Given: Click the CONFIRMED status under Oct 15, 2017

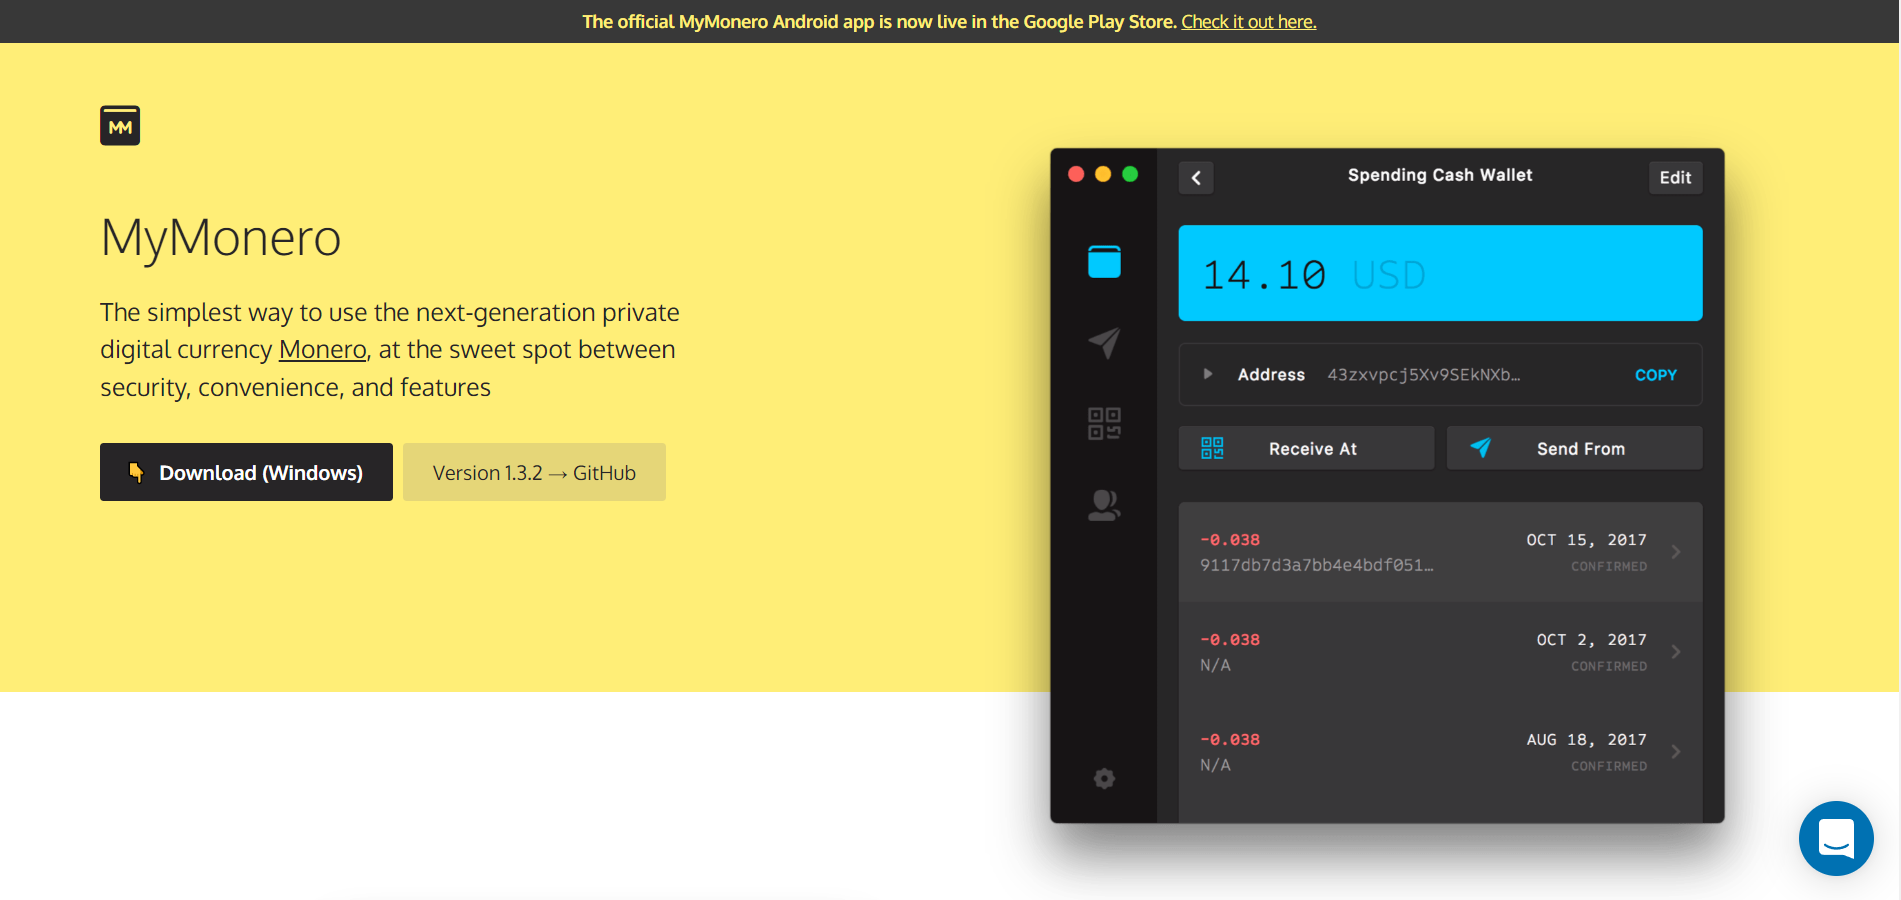Looking at the screenshot, I should click(1609, 566).
